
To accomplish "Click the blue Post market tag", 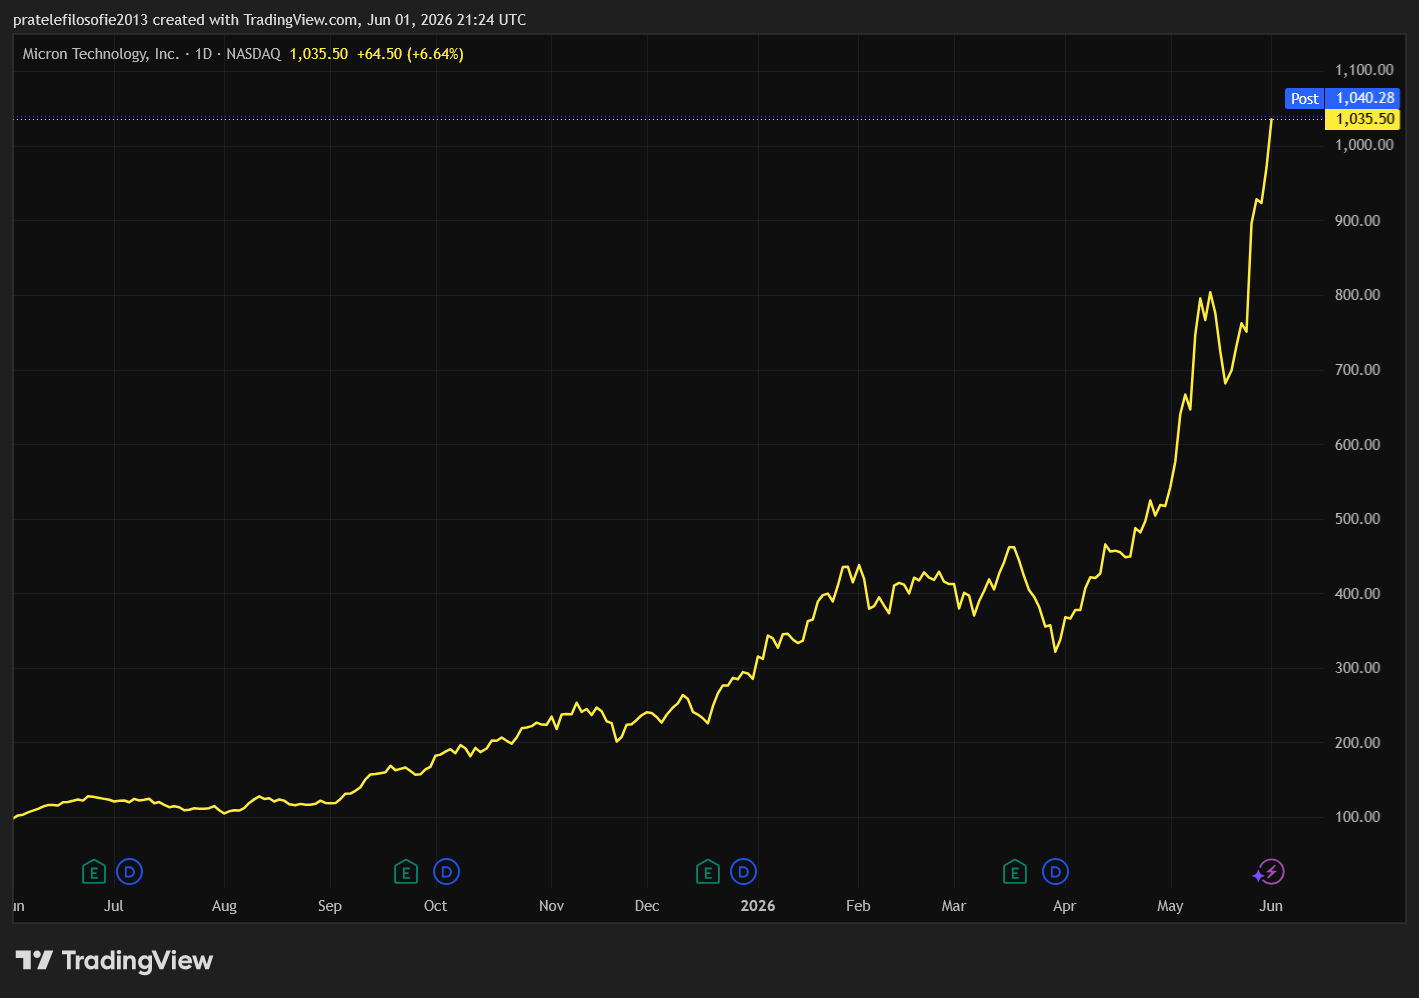I will 1304,98.
